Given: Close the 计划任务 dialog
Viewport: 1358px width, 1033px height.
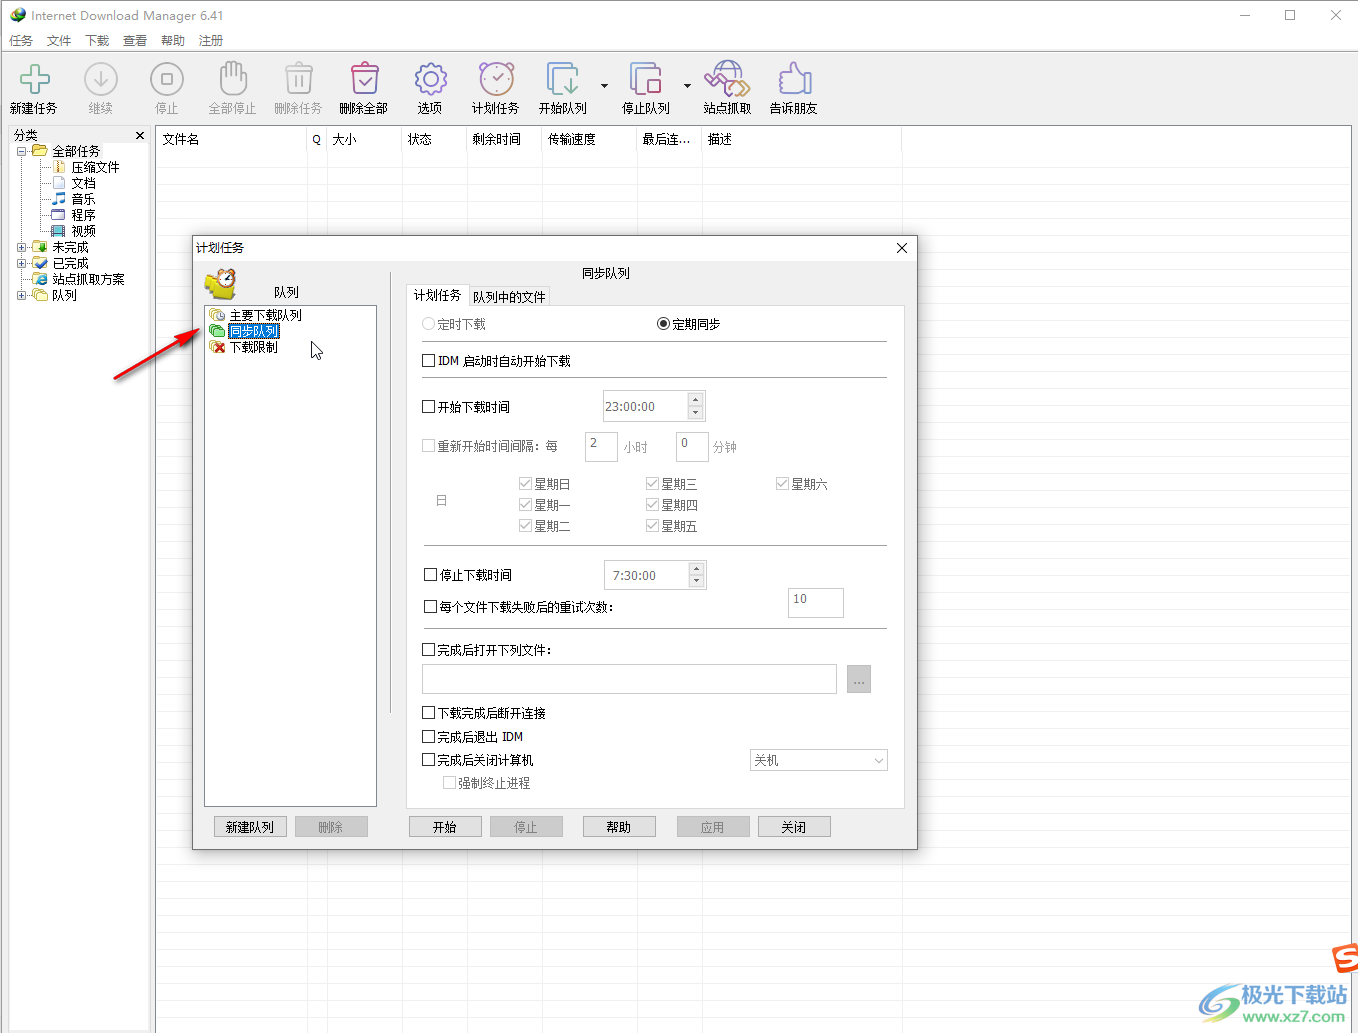Looking at the screenshot, I should tap(902, 248).
